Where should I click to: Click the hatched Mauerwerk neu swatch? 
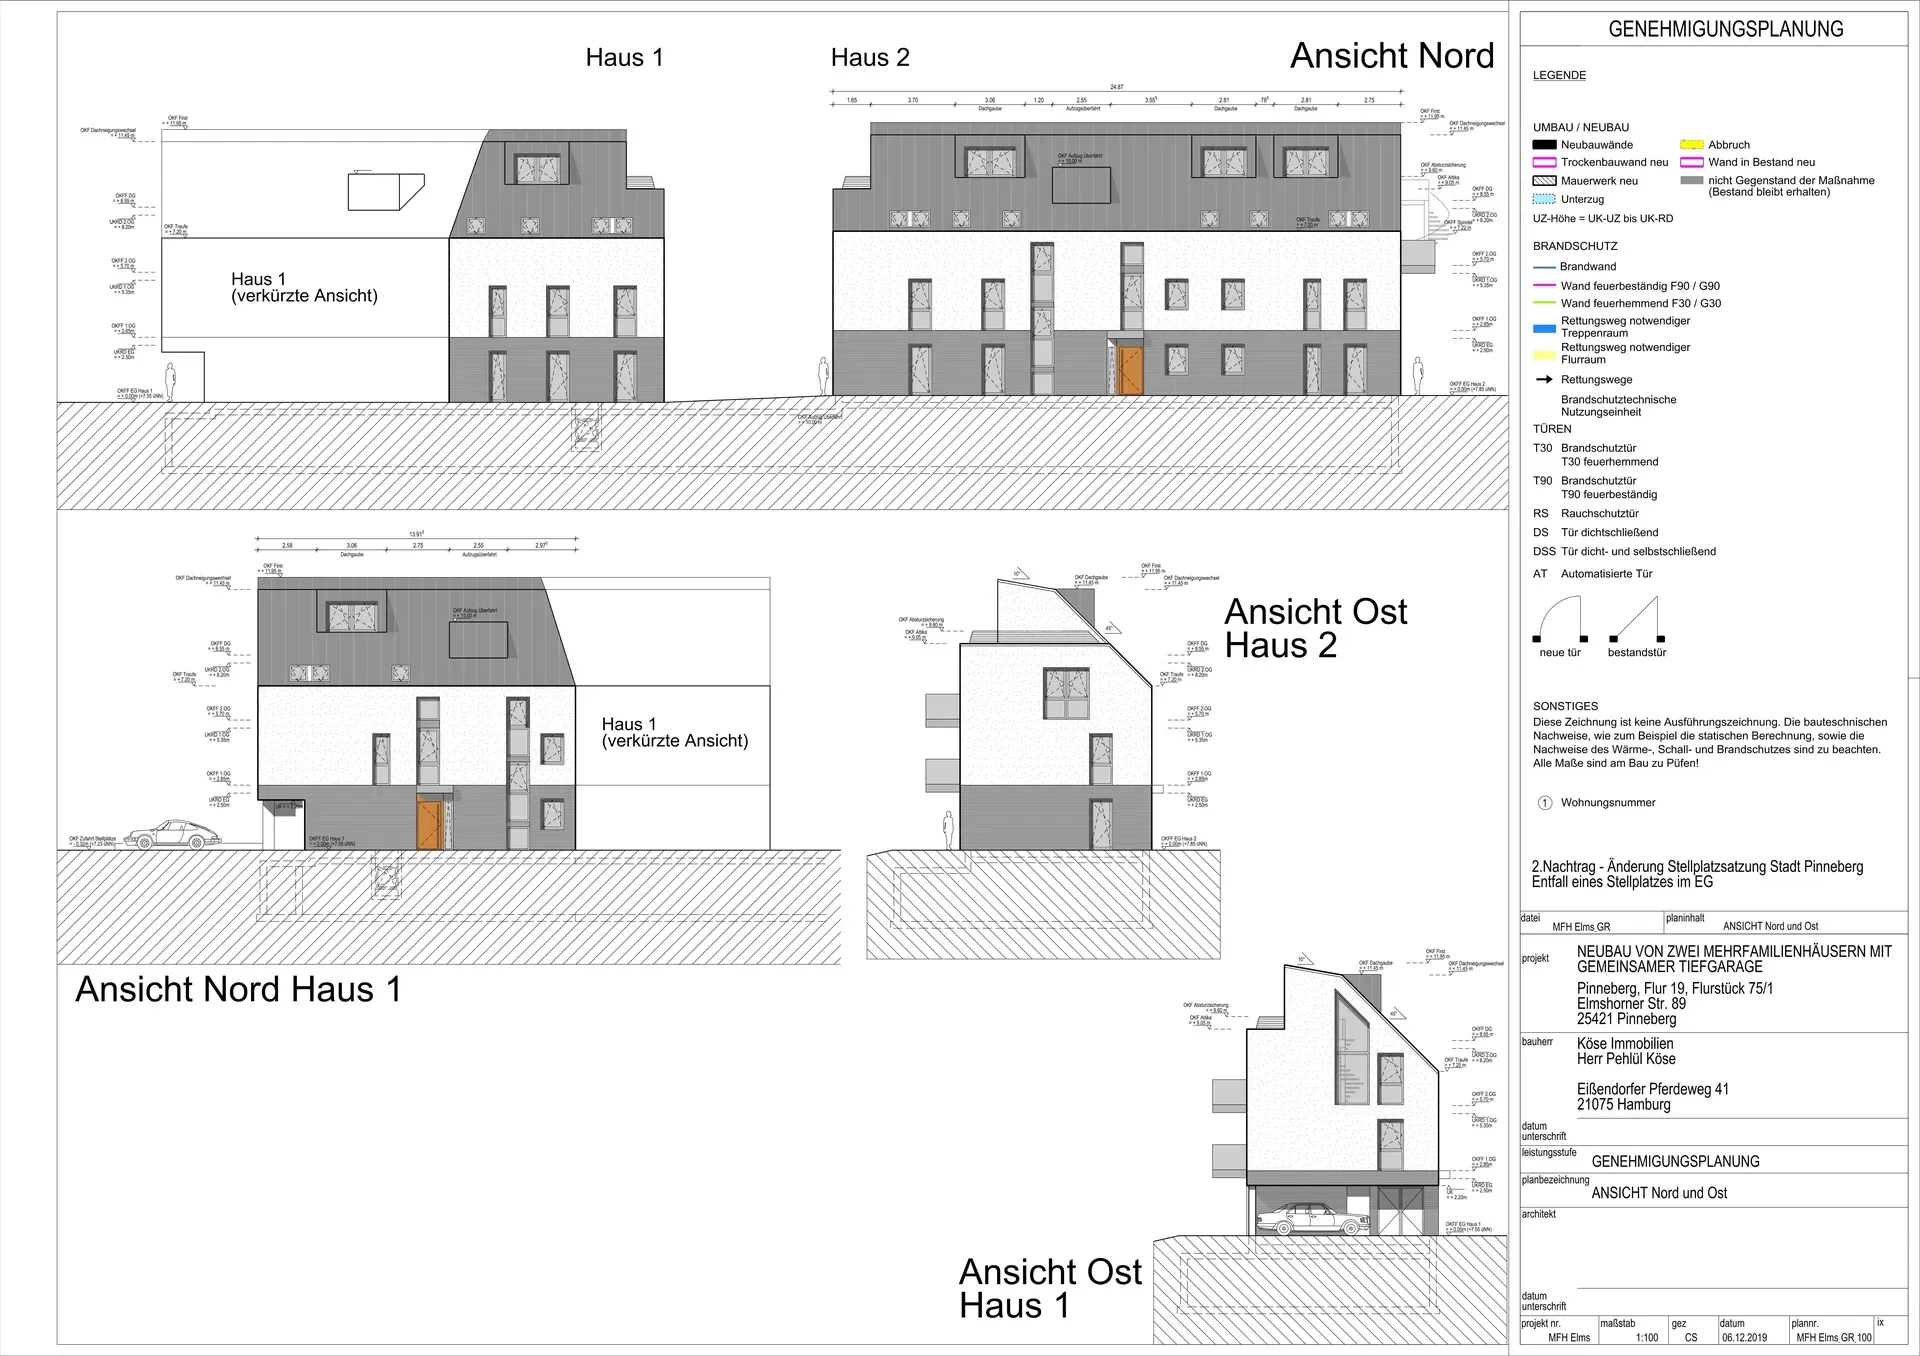(1544, 181)
